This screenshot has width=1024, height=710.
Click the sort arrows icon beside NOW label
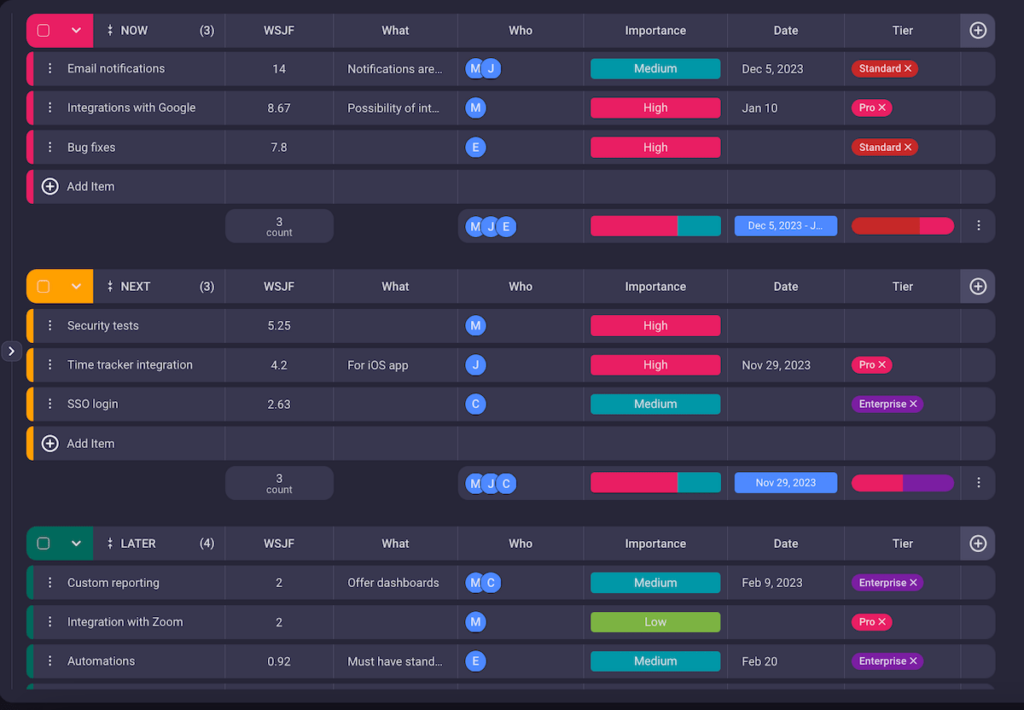(x=110, y=30)
